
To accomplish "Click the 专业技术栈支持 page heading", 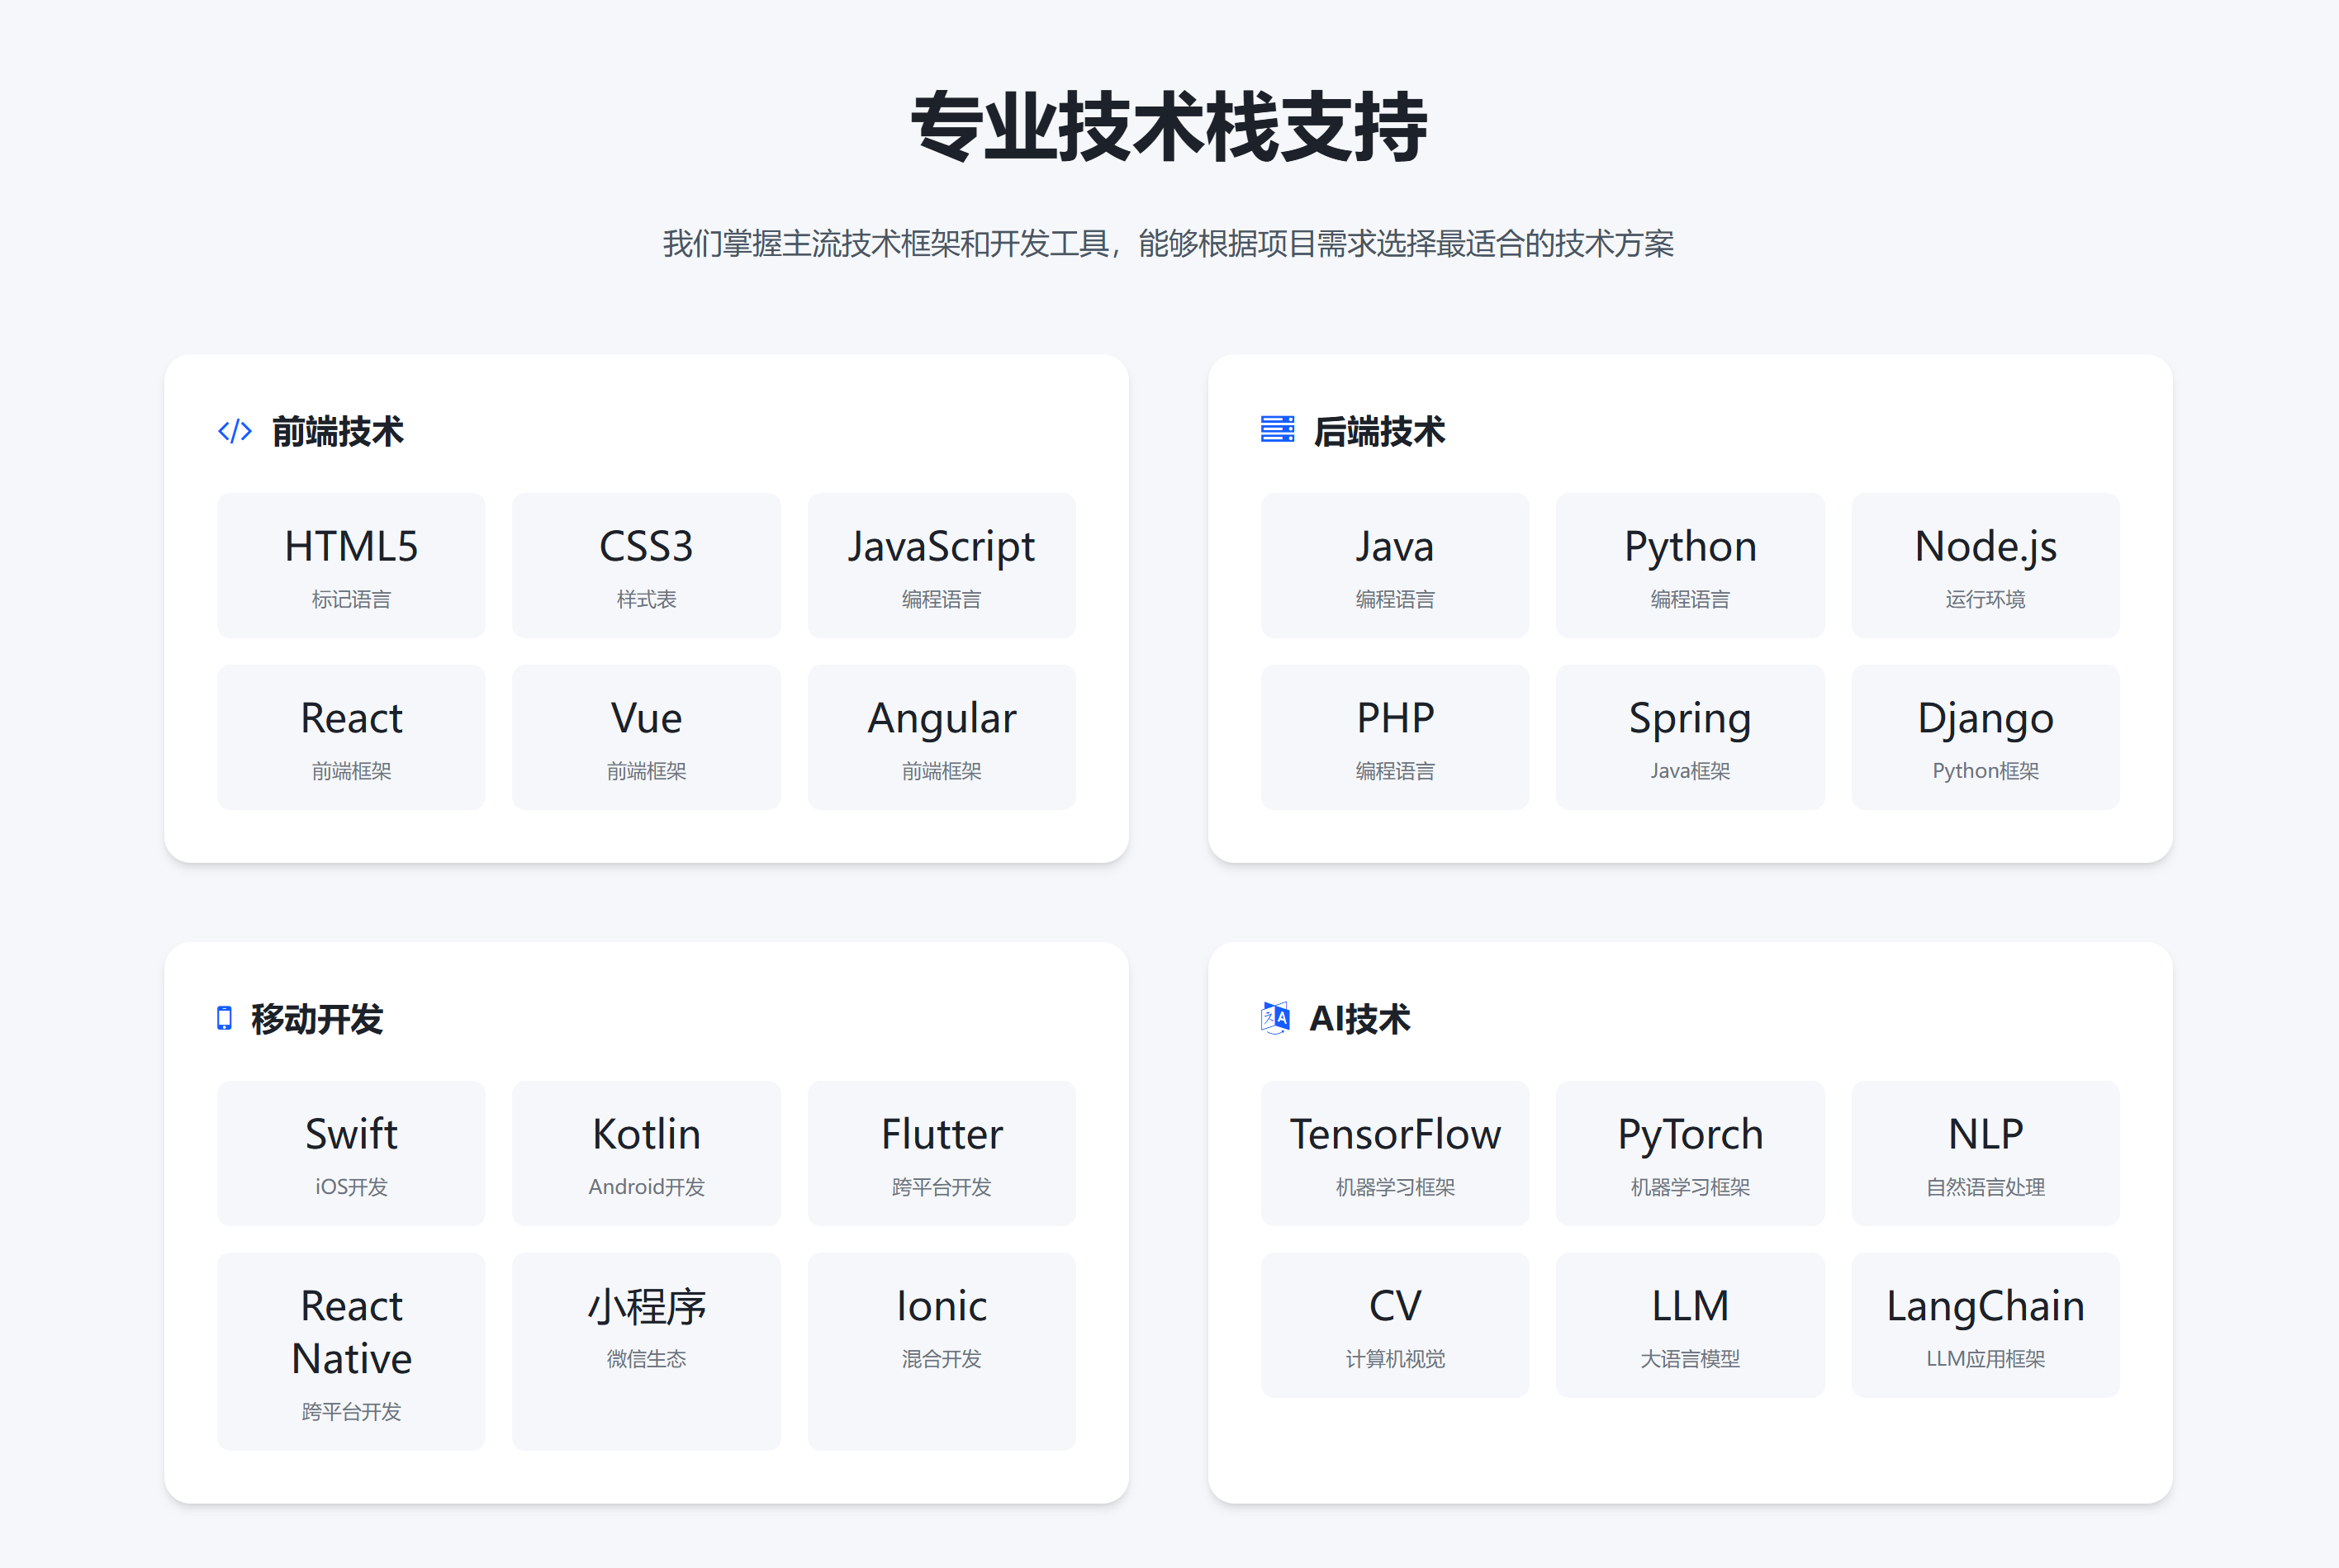I will [1168, 127].
